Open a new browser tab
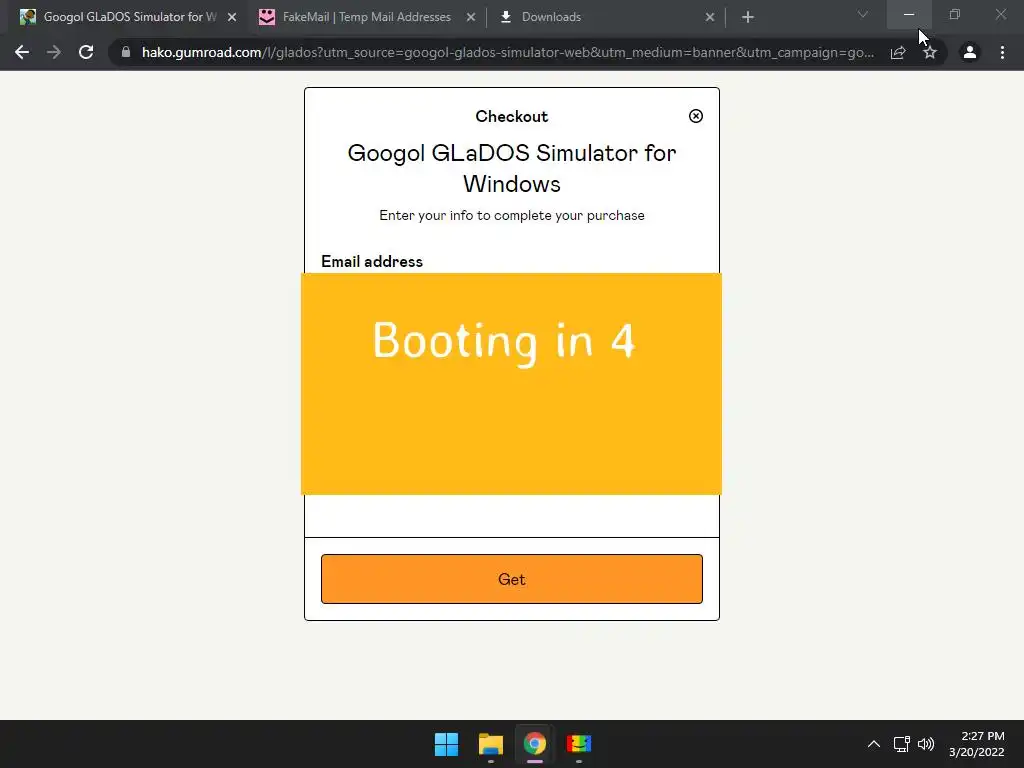This screenshot has height=768, width=1024. point(748,17)
